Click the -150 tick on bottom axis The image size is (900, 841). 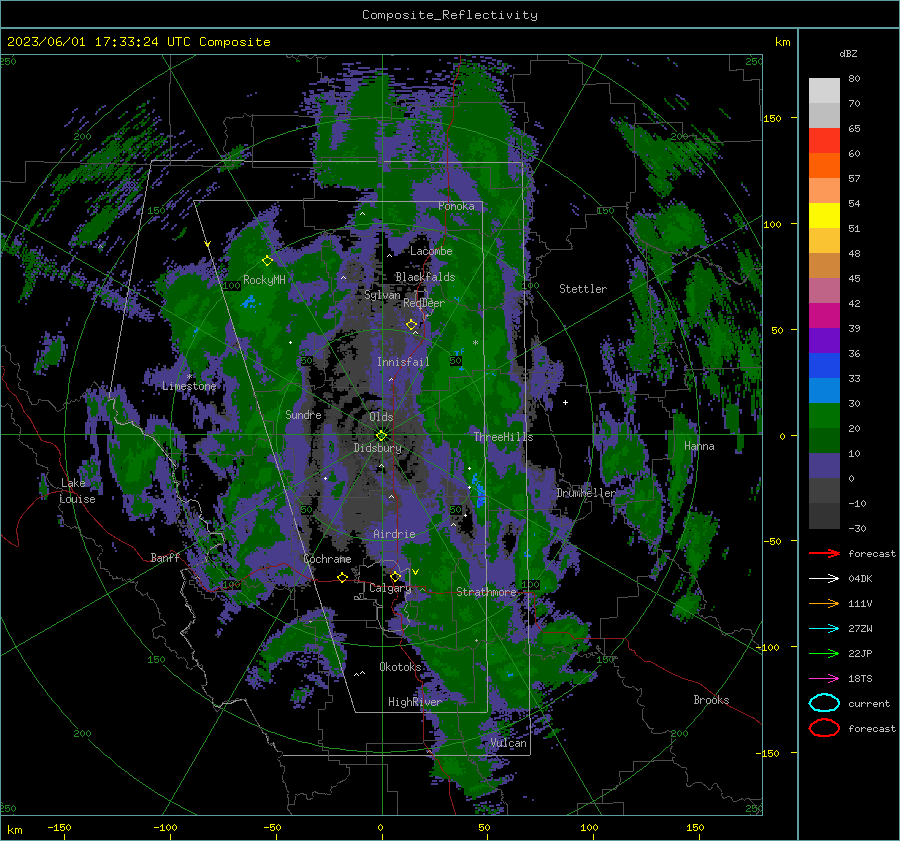[59, 827]
